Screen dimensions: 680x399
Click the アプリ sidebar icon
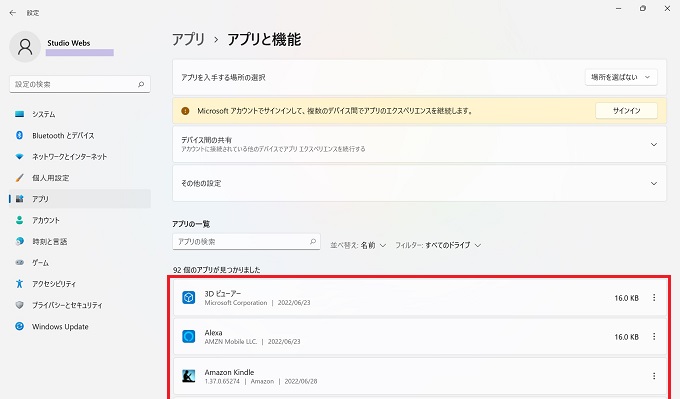pos(20,199)
